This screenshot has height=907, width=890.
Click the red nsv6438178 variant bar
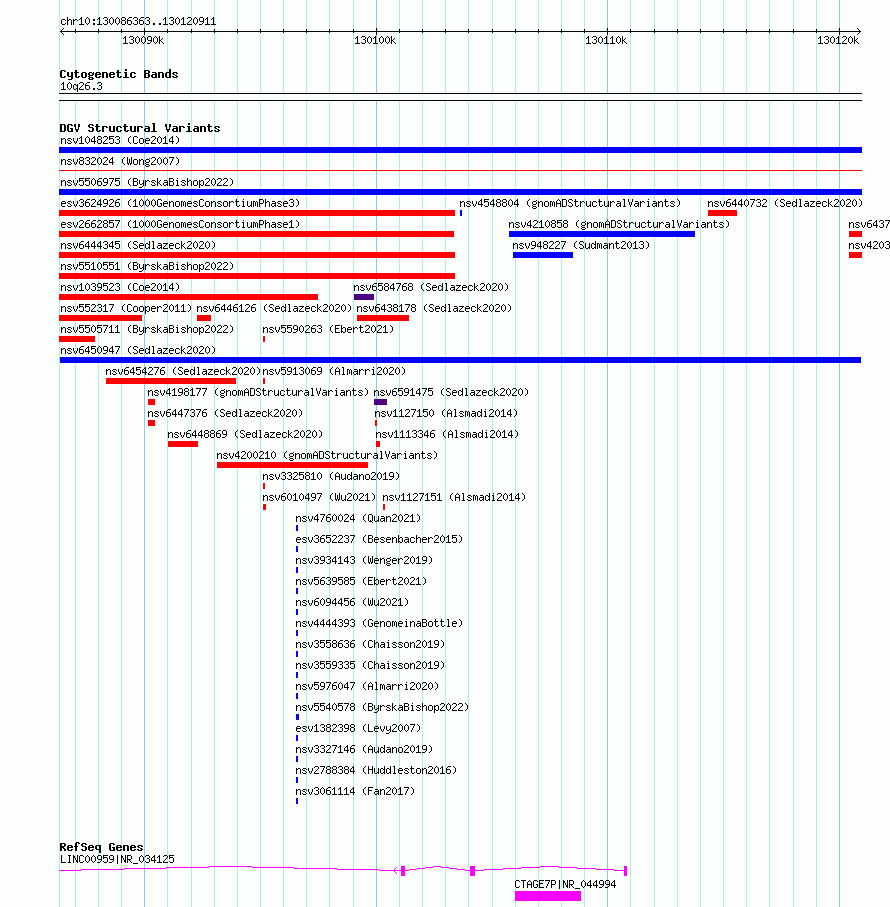[x=382, y=318]
